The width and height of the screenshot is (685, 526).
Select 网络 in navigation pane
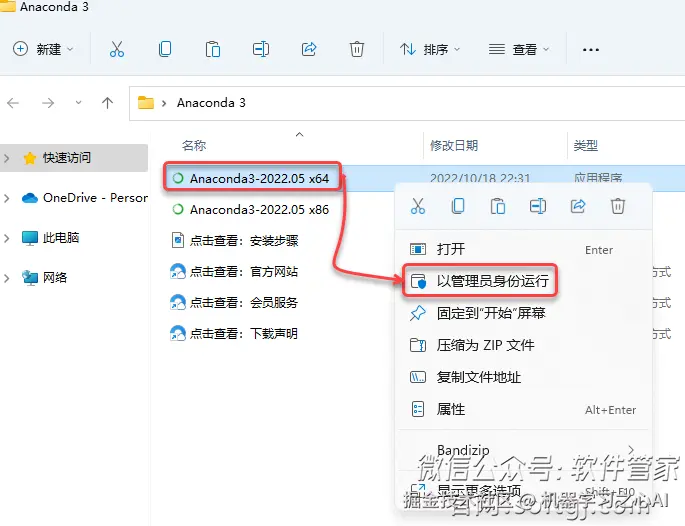(x=45, y=277)
